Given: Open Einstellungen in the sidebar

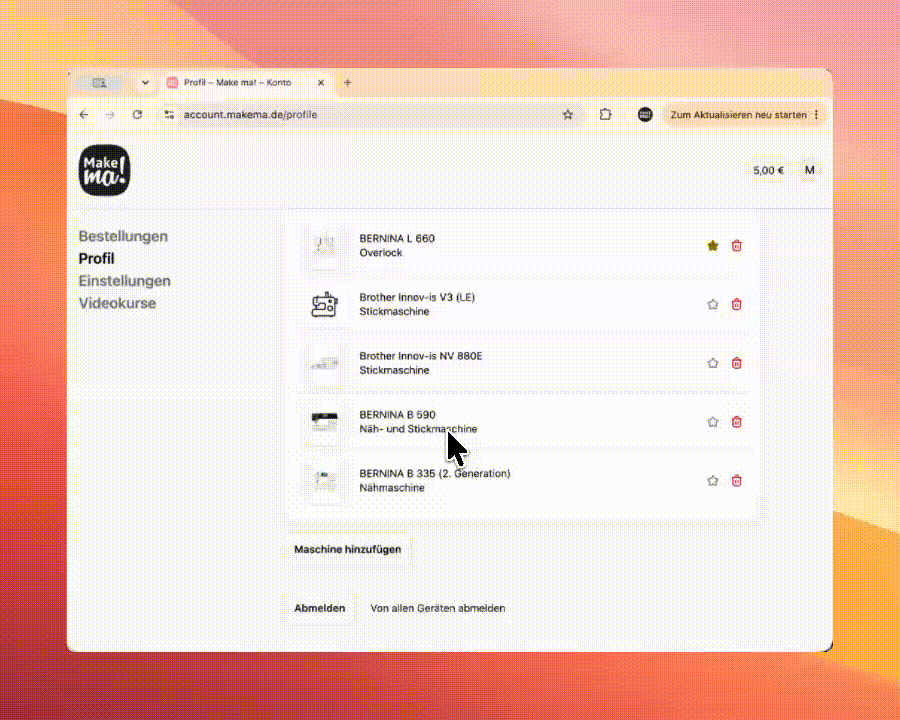Looking at the screenshot, I should pos(125,281).
